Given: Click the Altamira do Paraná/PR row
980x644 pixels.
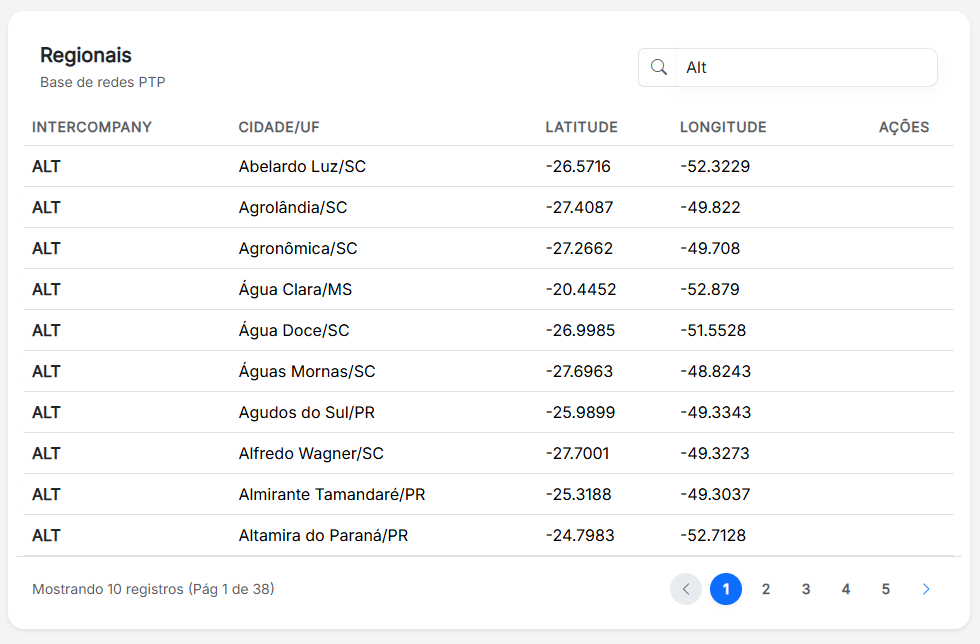Looking at the screenshot, I should 323,535.
